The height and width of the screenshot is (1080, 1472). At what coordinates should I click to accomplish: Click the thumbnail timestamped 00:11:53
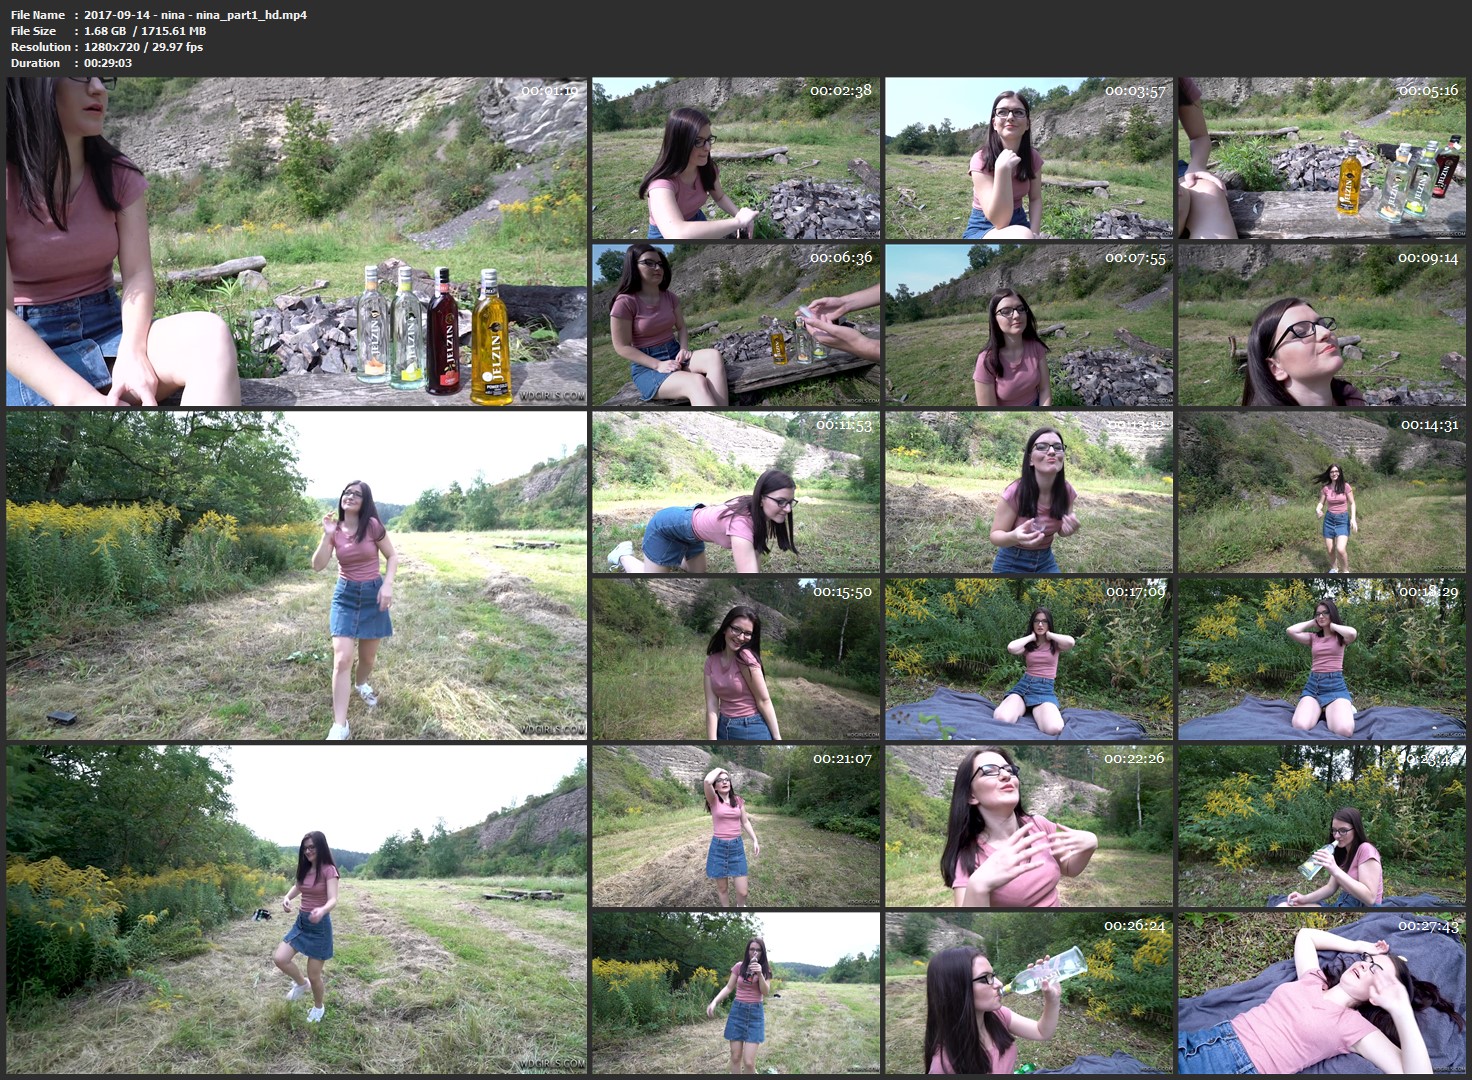[736, 492]
